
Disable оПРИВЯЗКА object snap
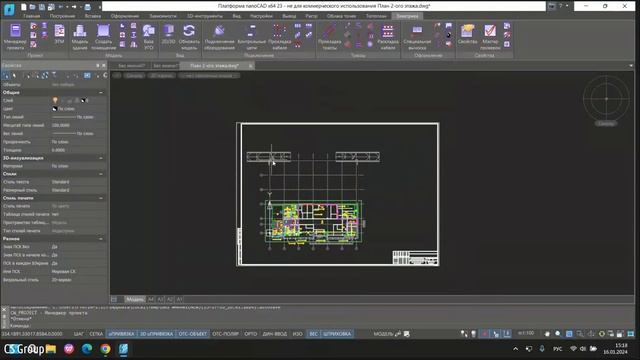pyautogui.click(x=121, y=334)
